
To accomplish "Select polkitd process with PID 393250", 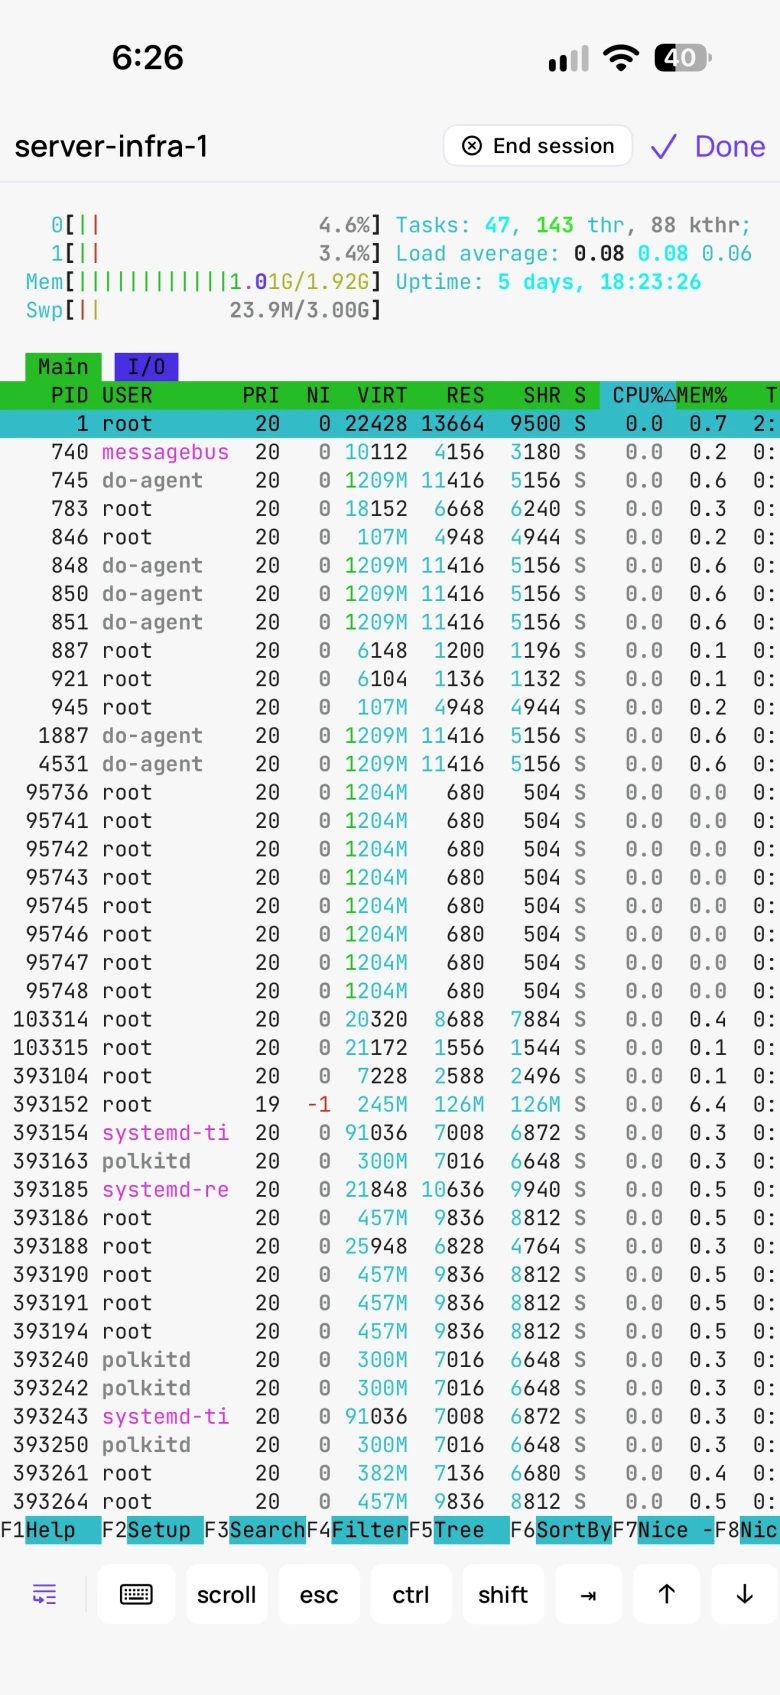I will (x=390, y=1445).
